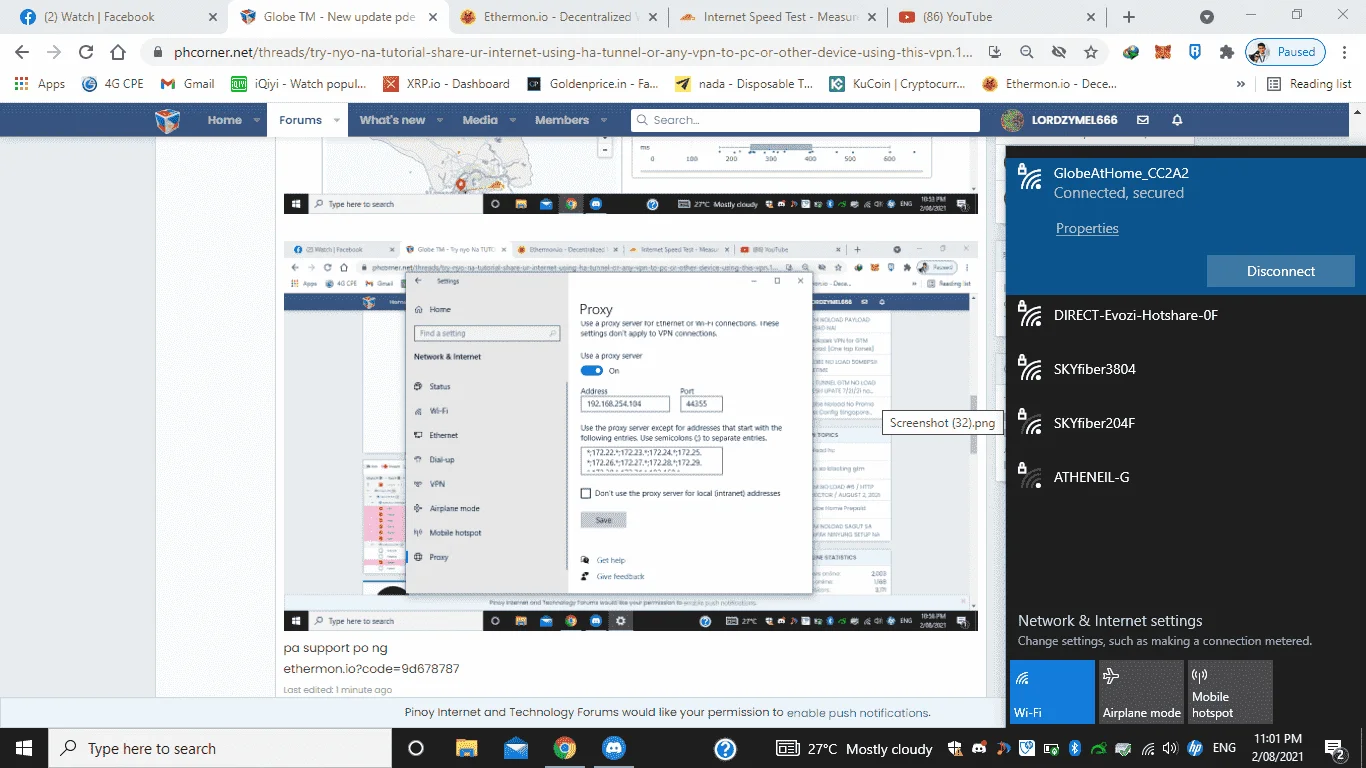Toggle the Wi-Fi quick action tile
Image resolution: width=1366 pixels, height=768 pixels.
(x=1052, y=692)
